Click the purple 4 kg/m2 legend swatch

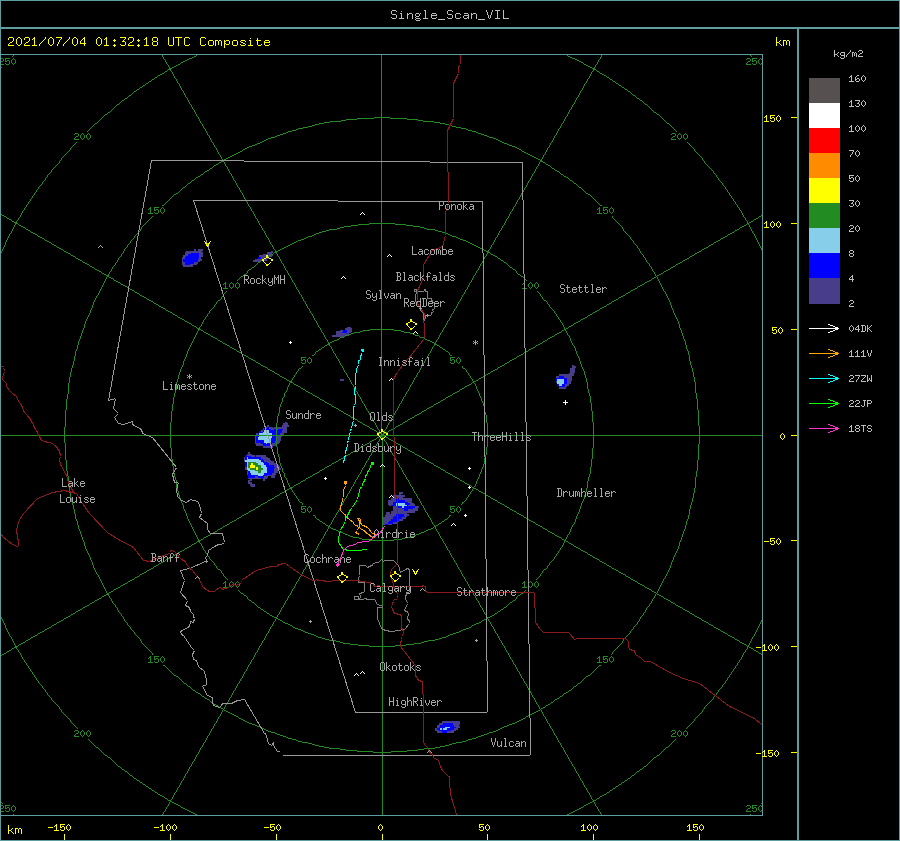tap(824, 291)
